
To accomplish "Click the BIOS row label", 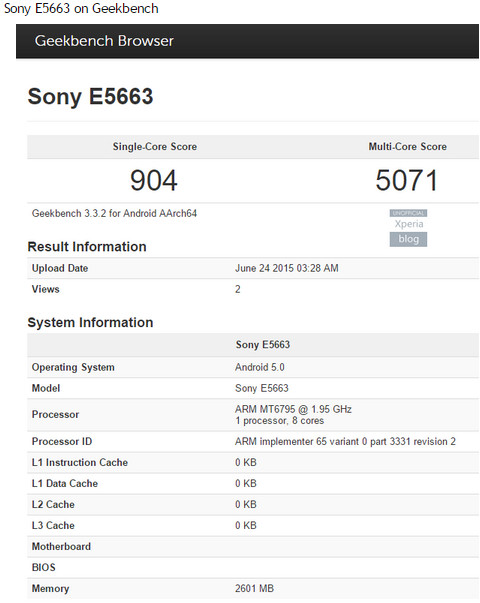I will pyautogui.click(x=43, y=568).
